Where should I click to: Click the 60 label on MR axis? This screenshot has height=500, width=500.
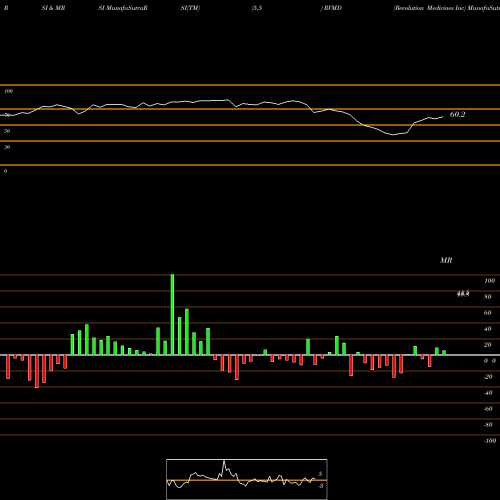[488, 313]
